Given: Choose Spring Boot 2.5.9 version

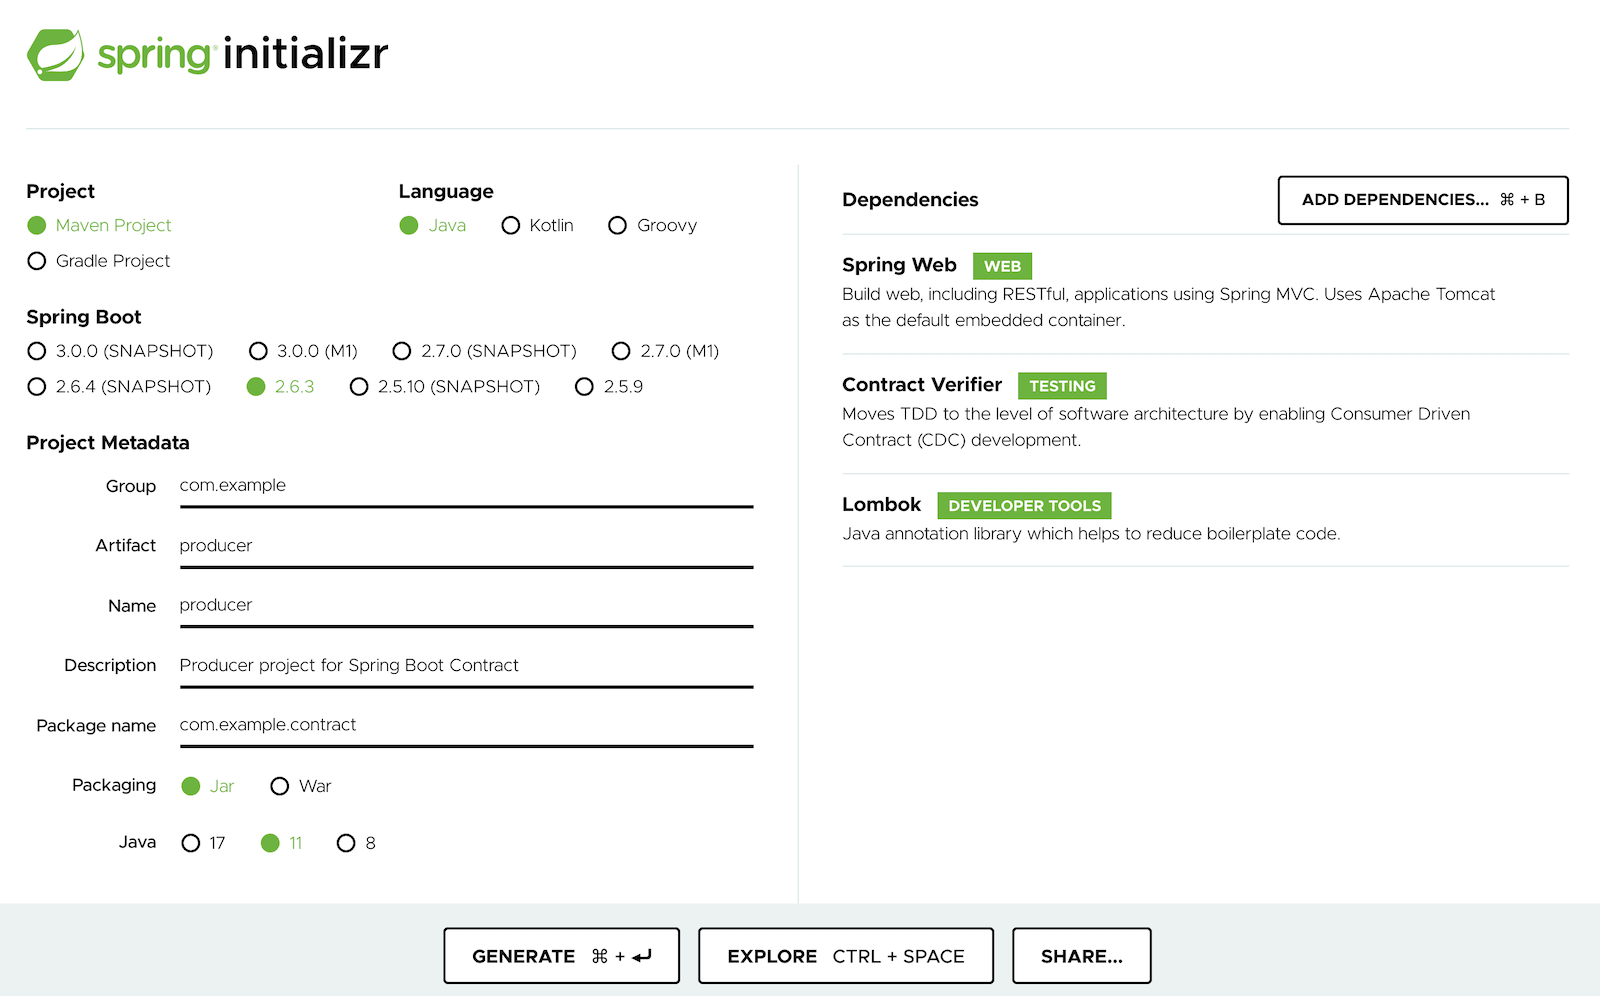Looking at the screenshot, I should pyautogui.click(x=585, y=387).
